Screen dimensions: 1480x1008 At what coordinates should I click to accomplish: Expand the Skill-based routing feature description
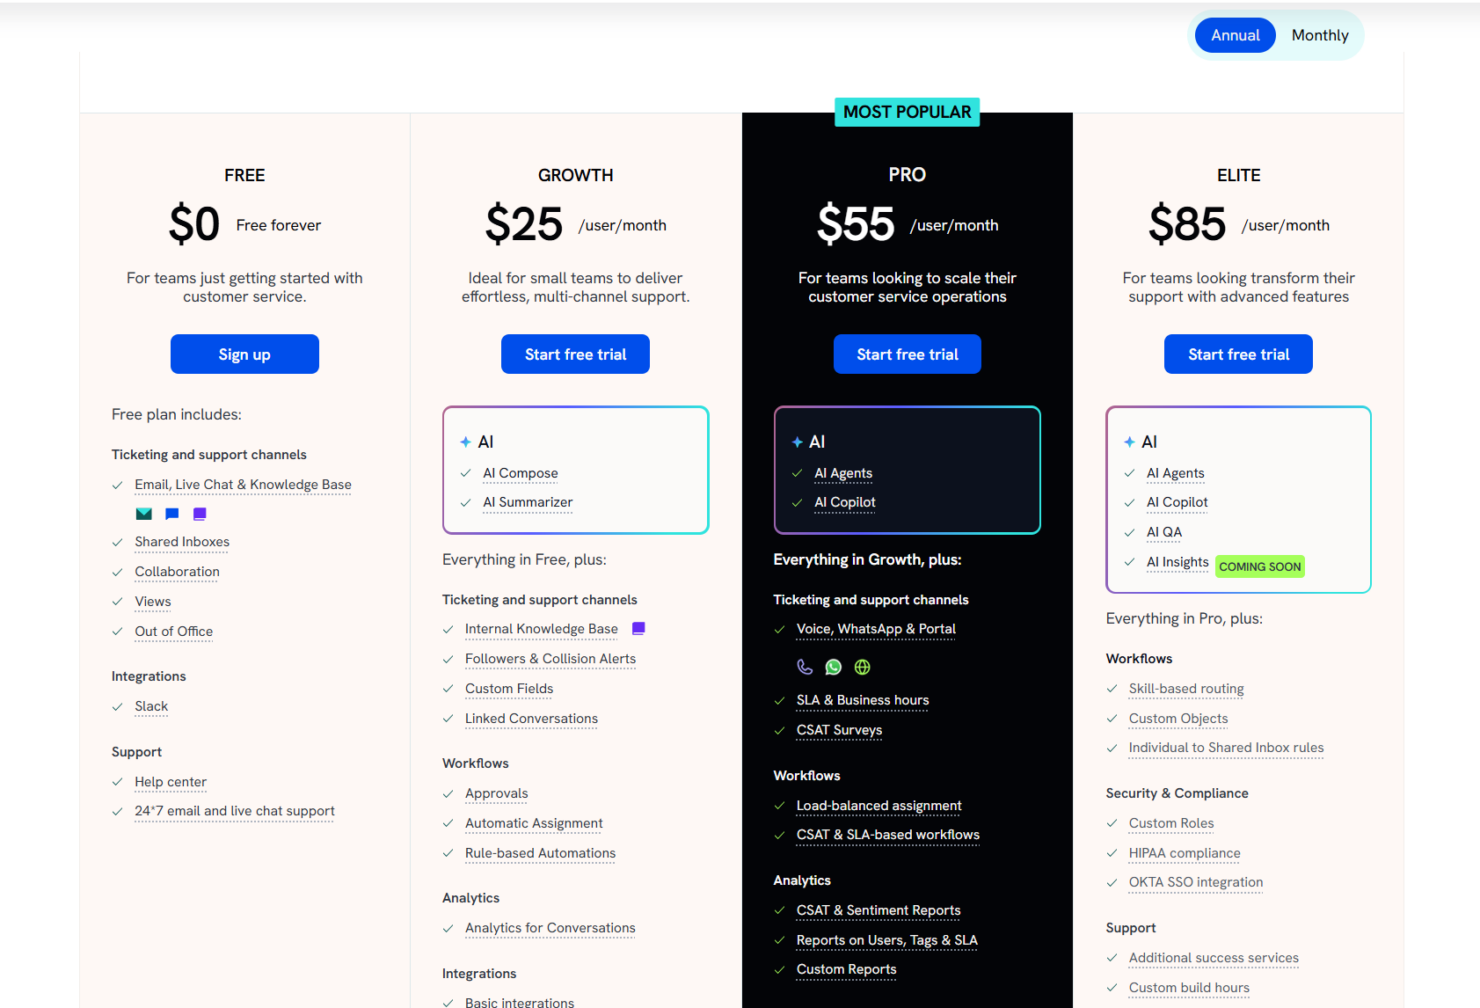click(x=1186, y=689)
